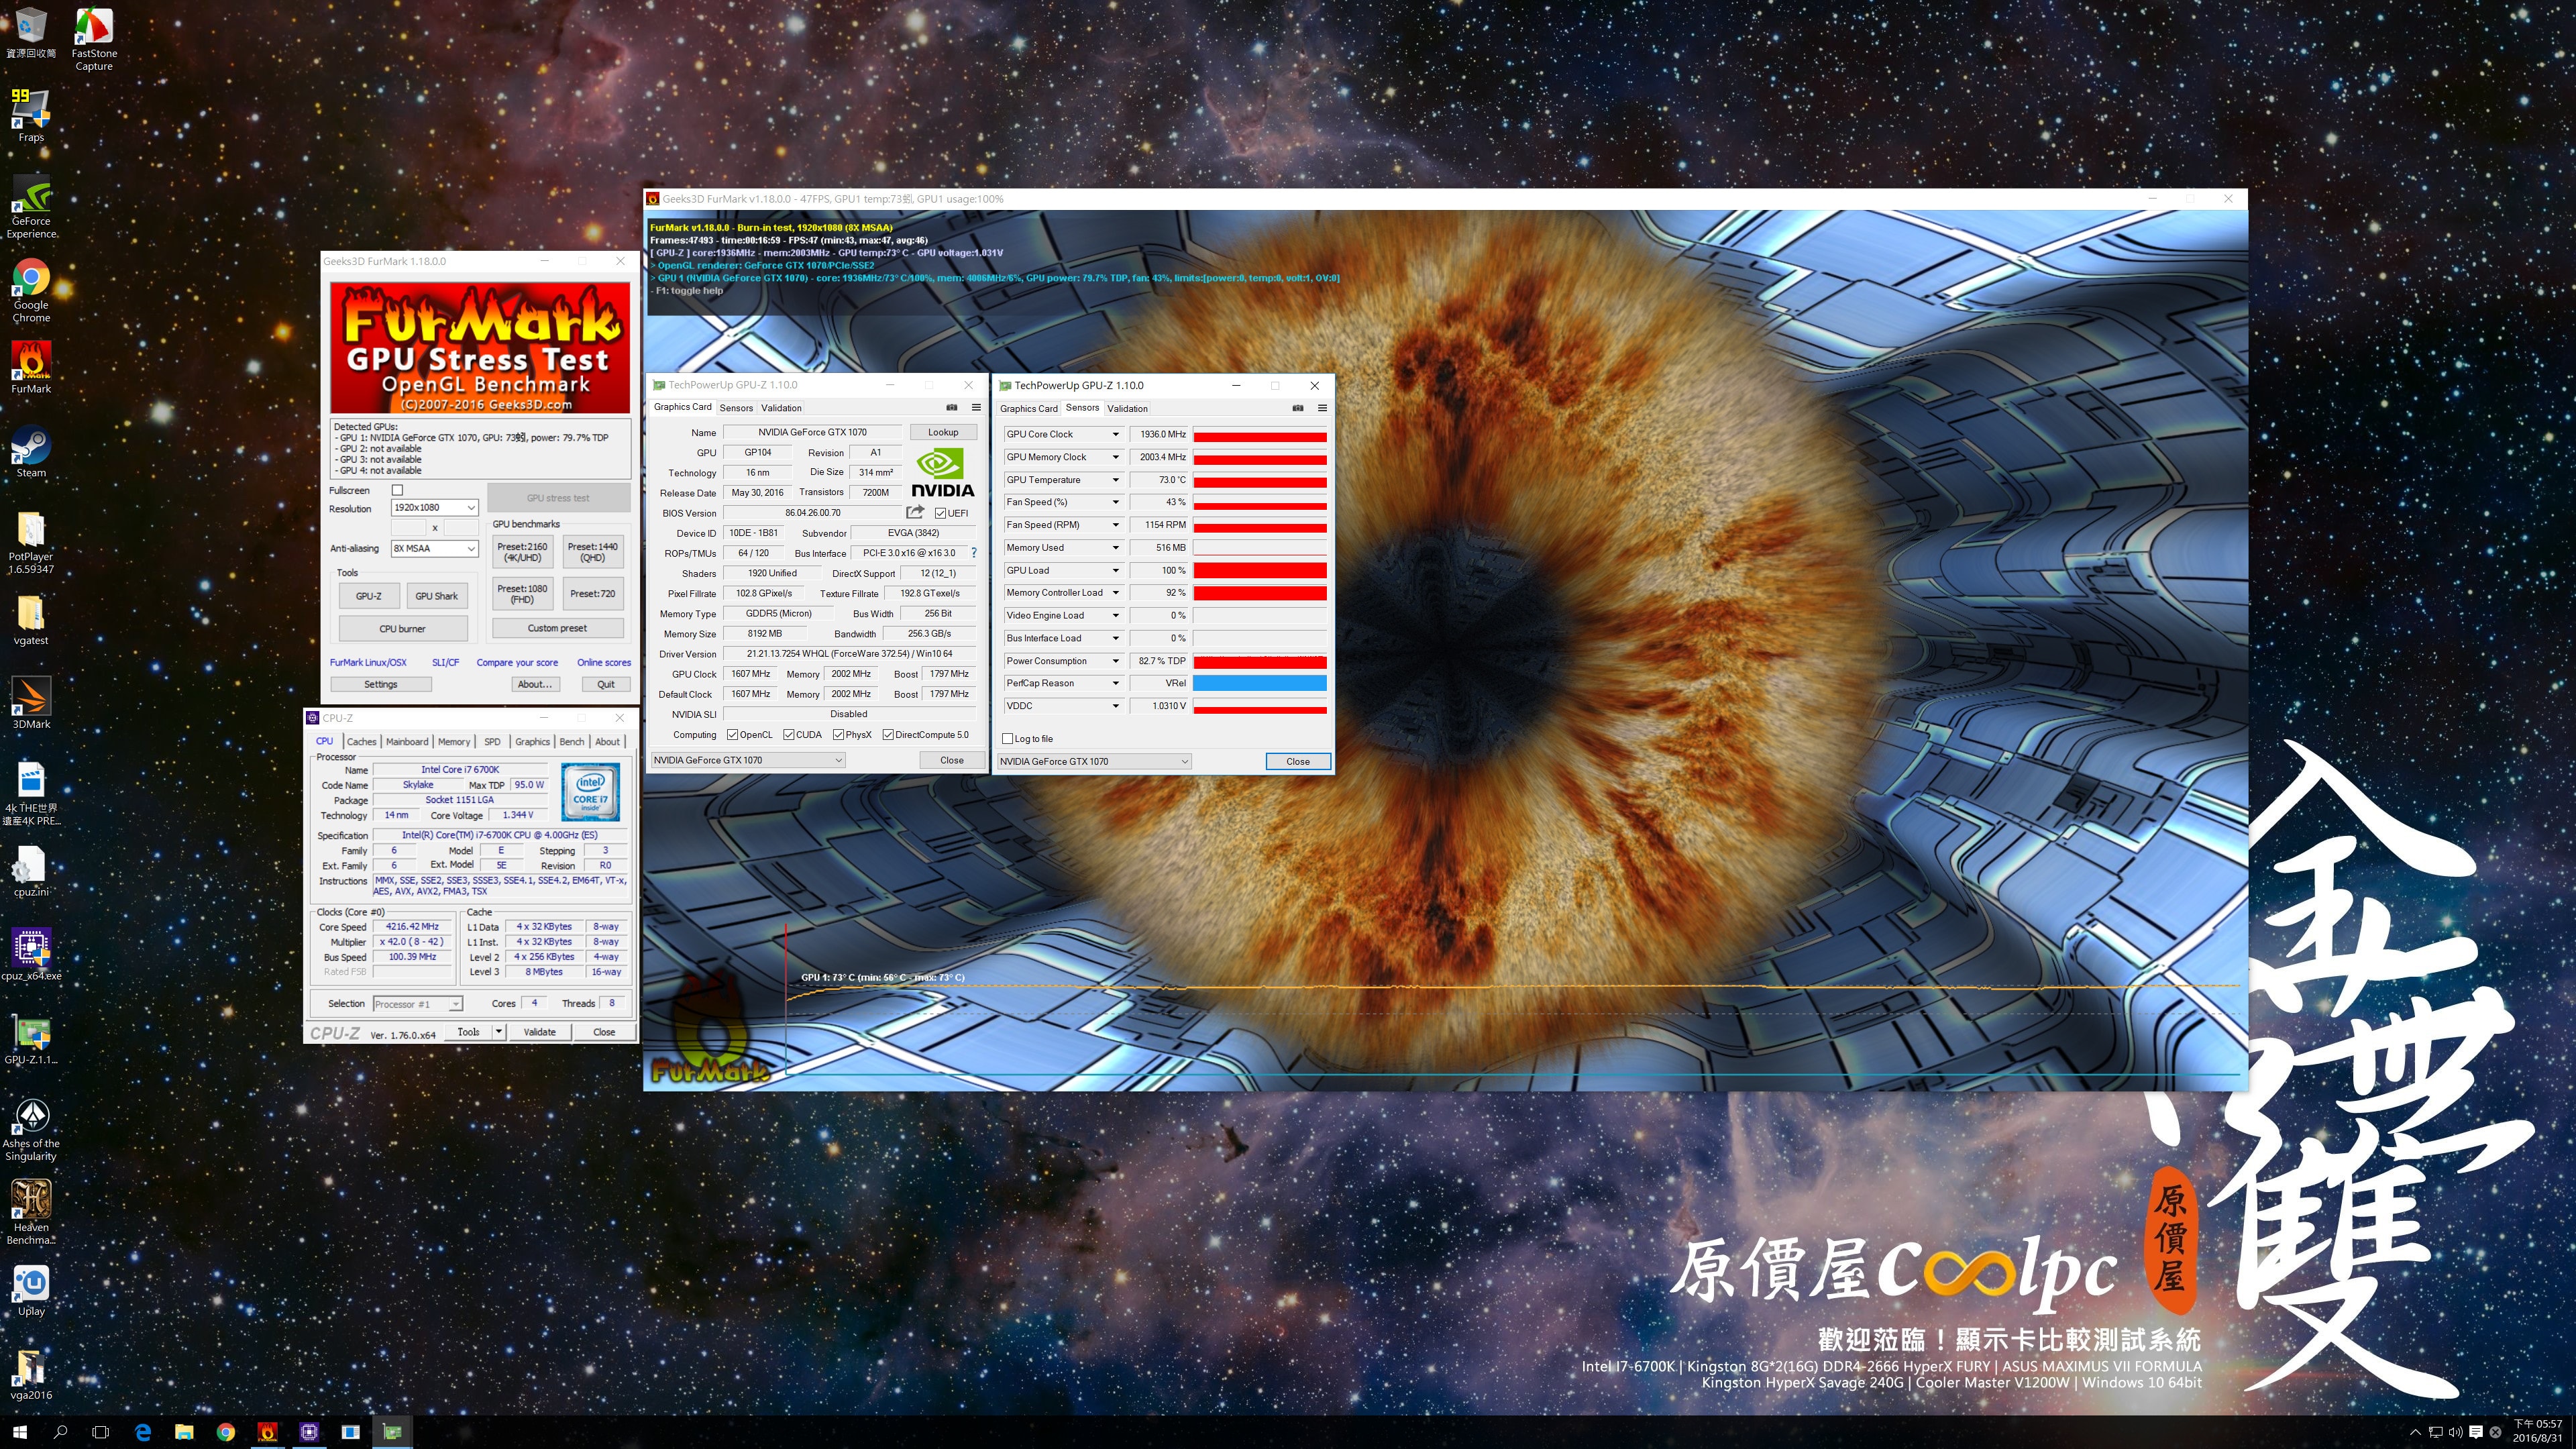Open the vgatest folder icon
This screenshot has width=2576, height=1449.
click(31, 619)
